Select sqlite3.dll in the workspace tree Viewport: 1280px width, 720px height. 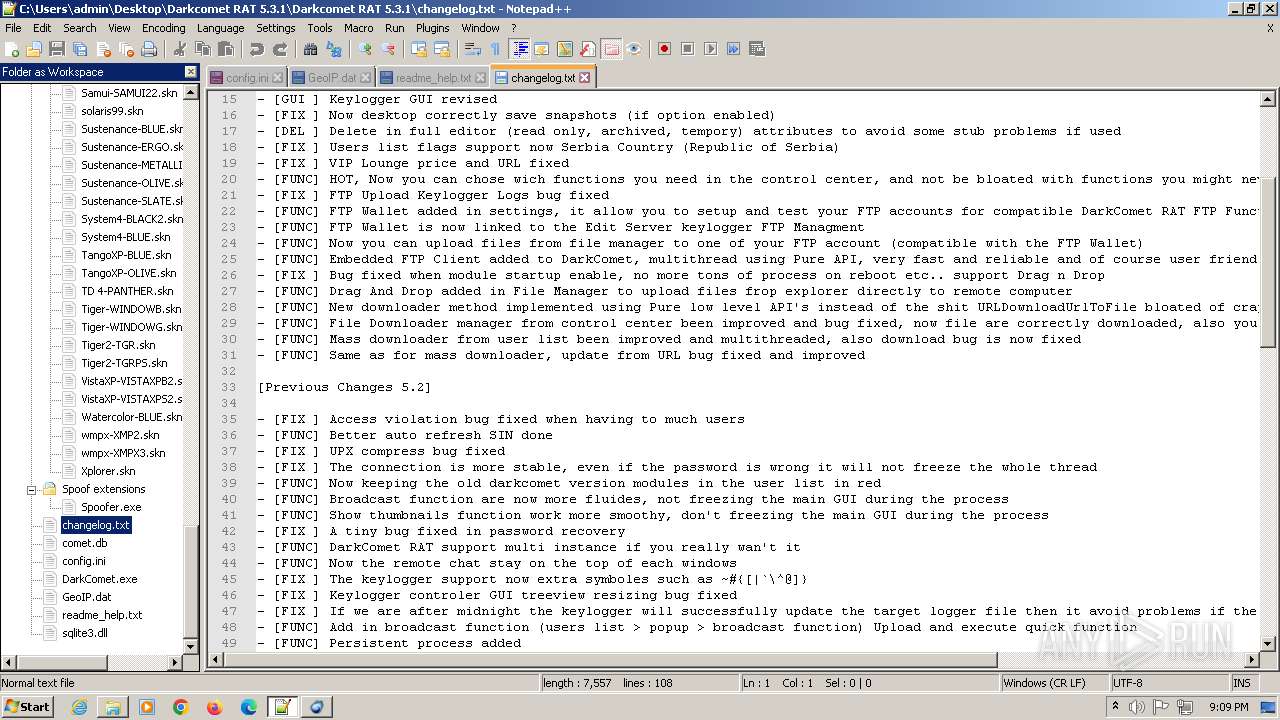[85, 633]
